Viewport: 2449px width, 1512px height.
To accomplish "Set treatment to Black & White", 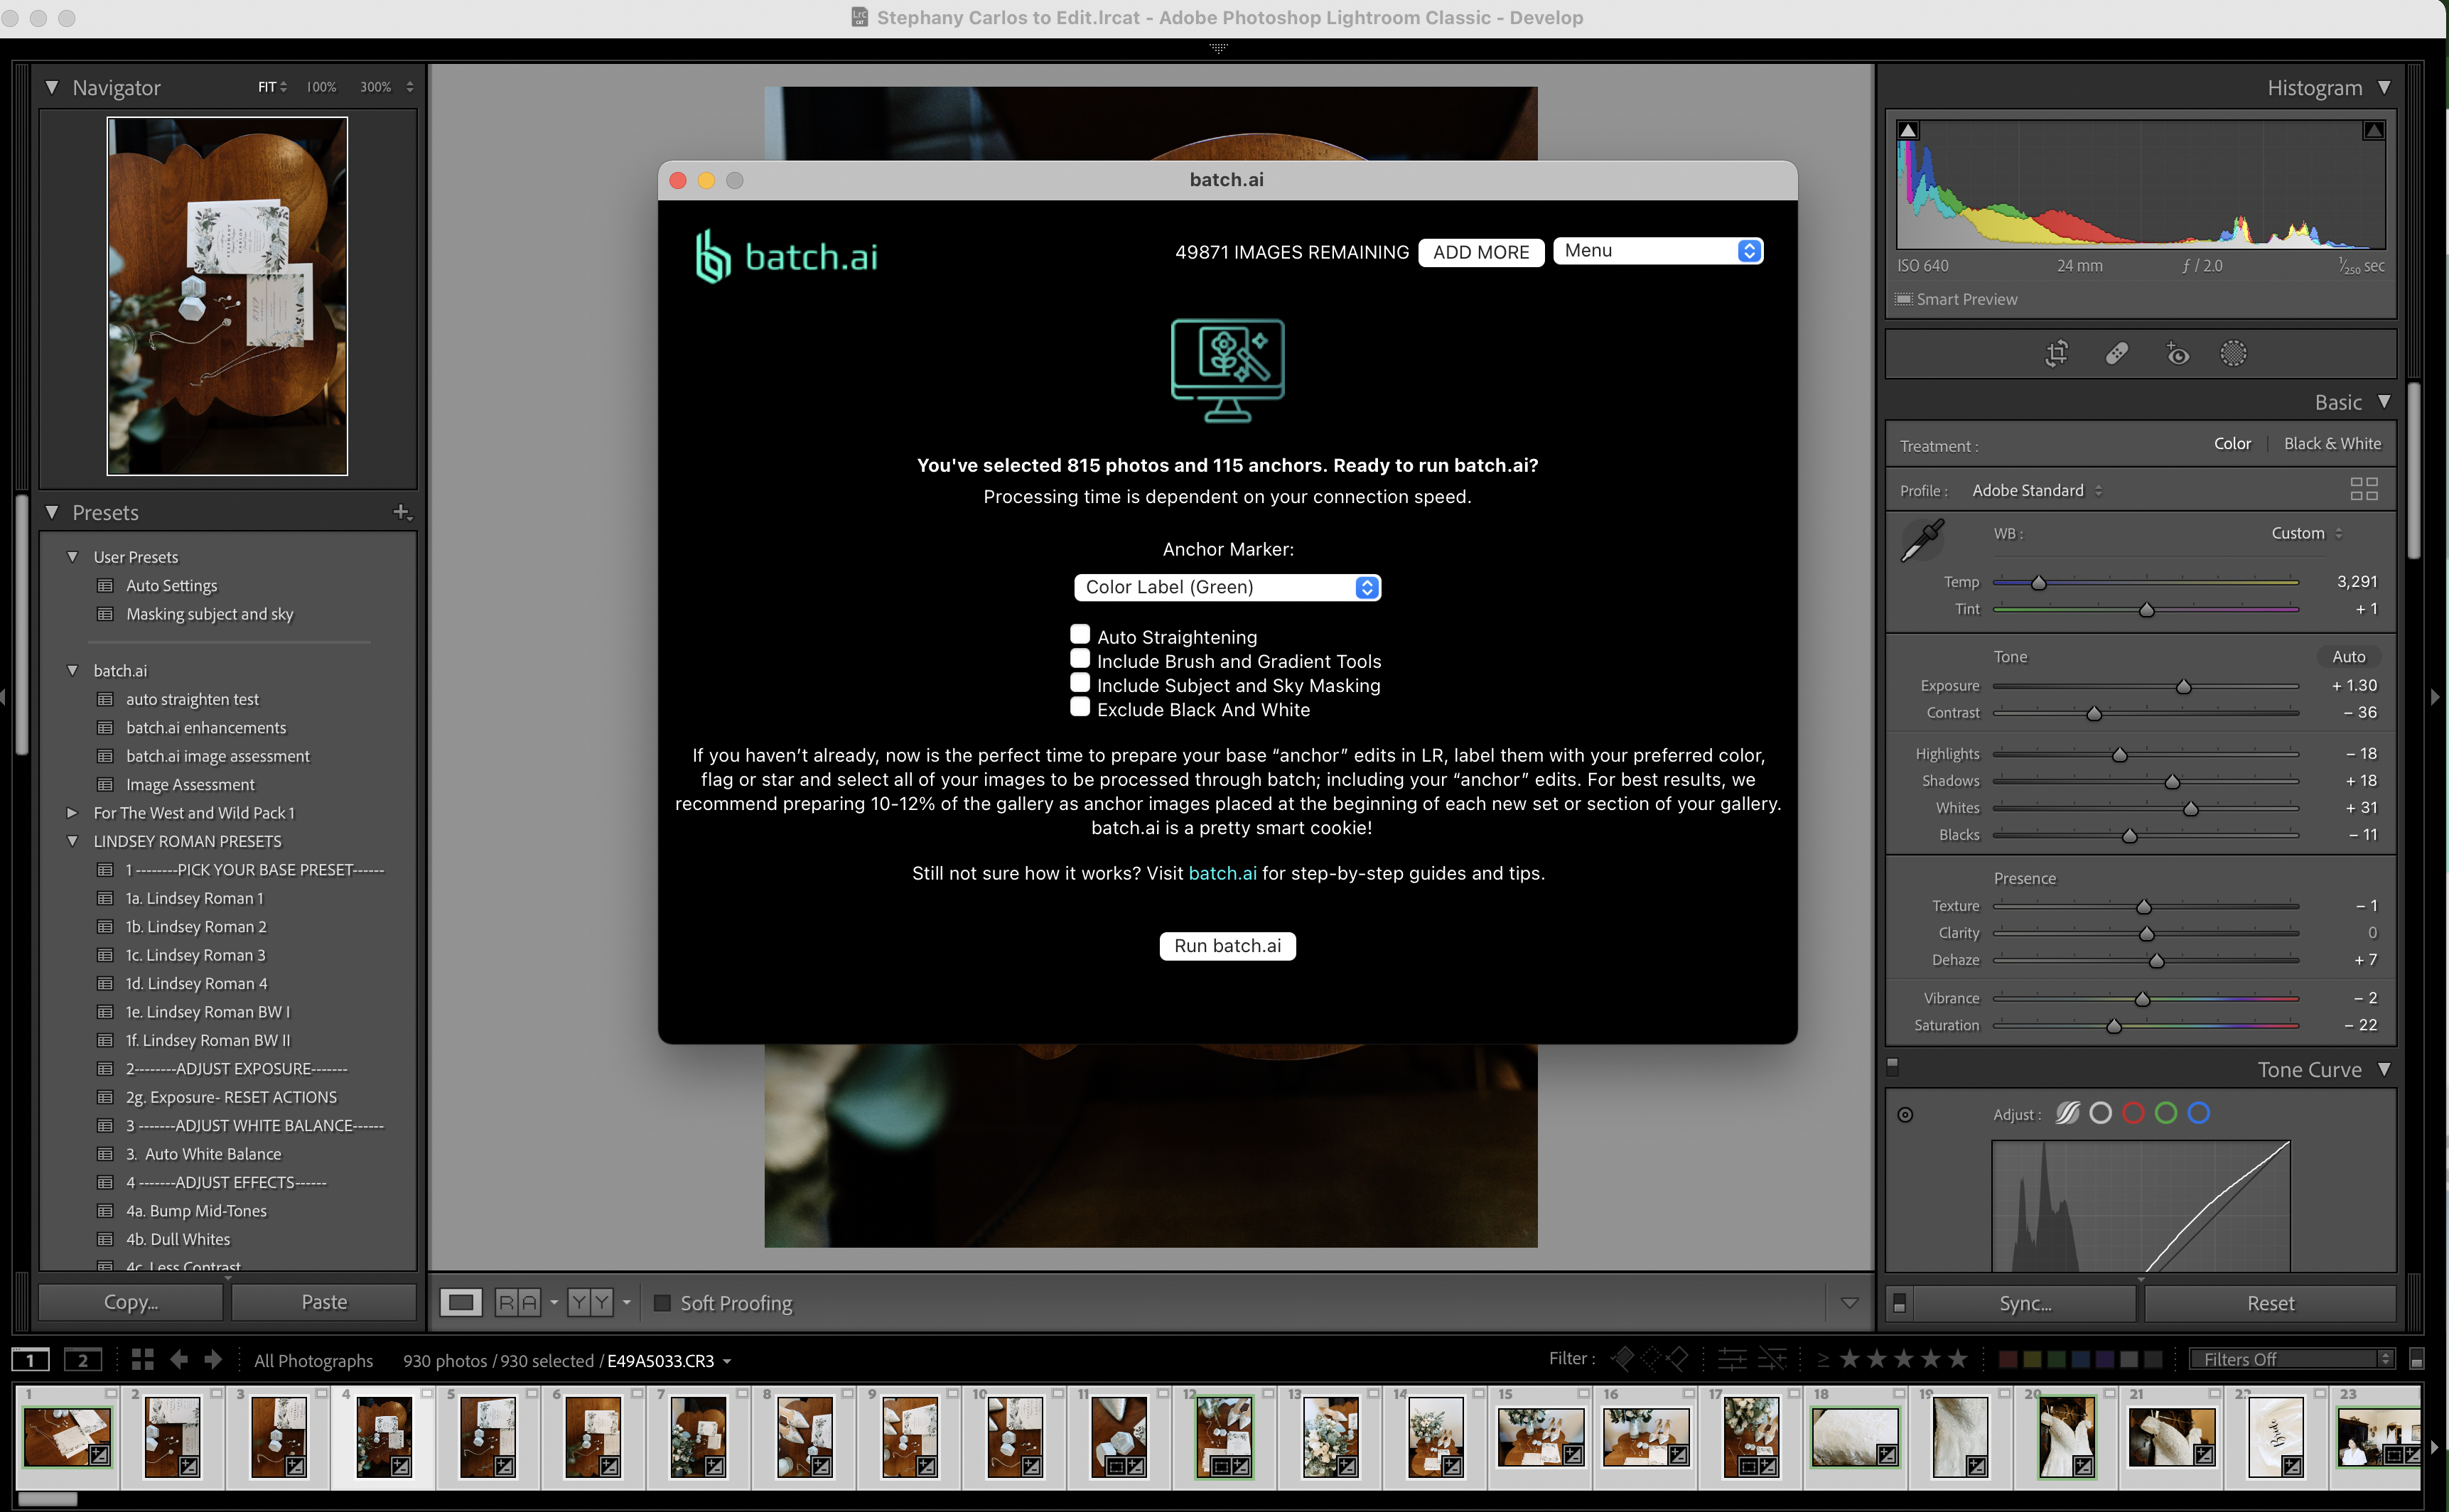I will coord(2332,444).
